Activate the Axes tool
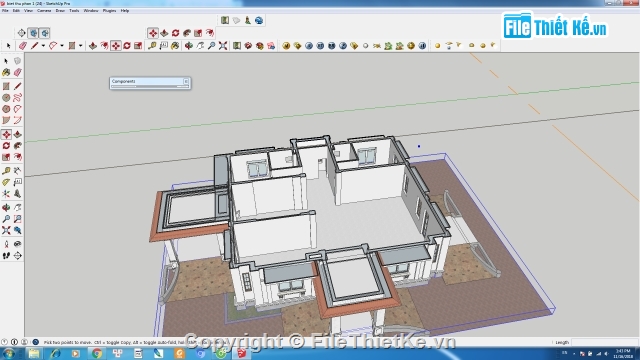This screenshot has width=640, height=360. [6, 193]
